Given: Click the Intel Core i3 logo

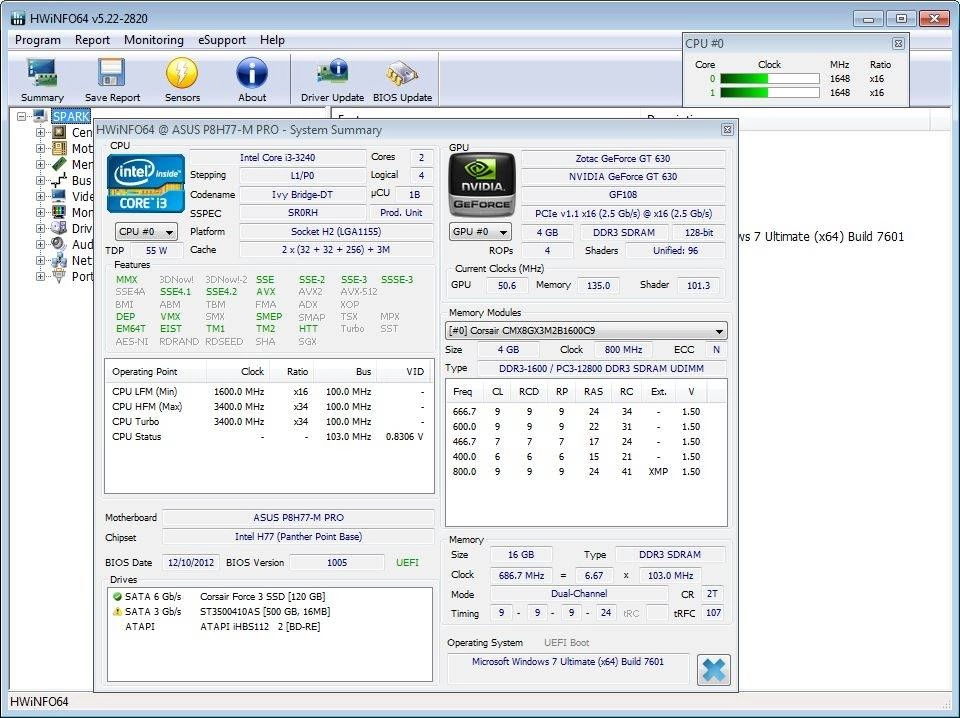Looking at the screenshot, I should point(146,184).
